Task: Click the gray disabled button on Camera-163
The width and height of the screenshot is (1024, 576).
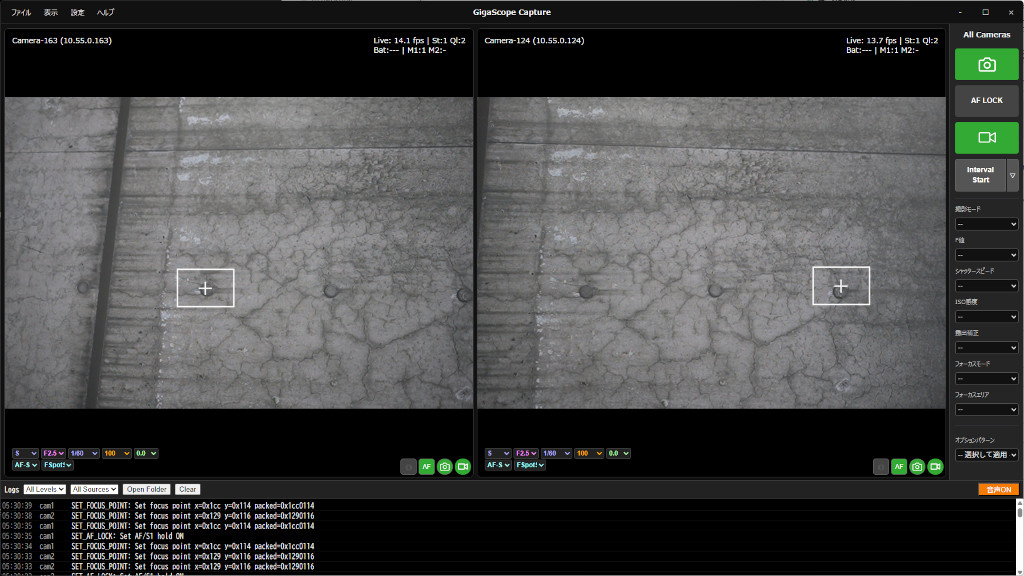Action: pos(408,466)
